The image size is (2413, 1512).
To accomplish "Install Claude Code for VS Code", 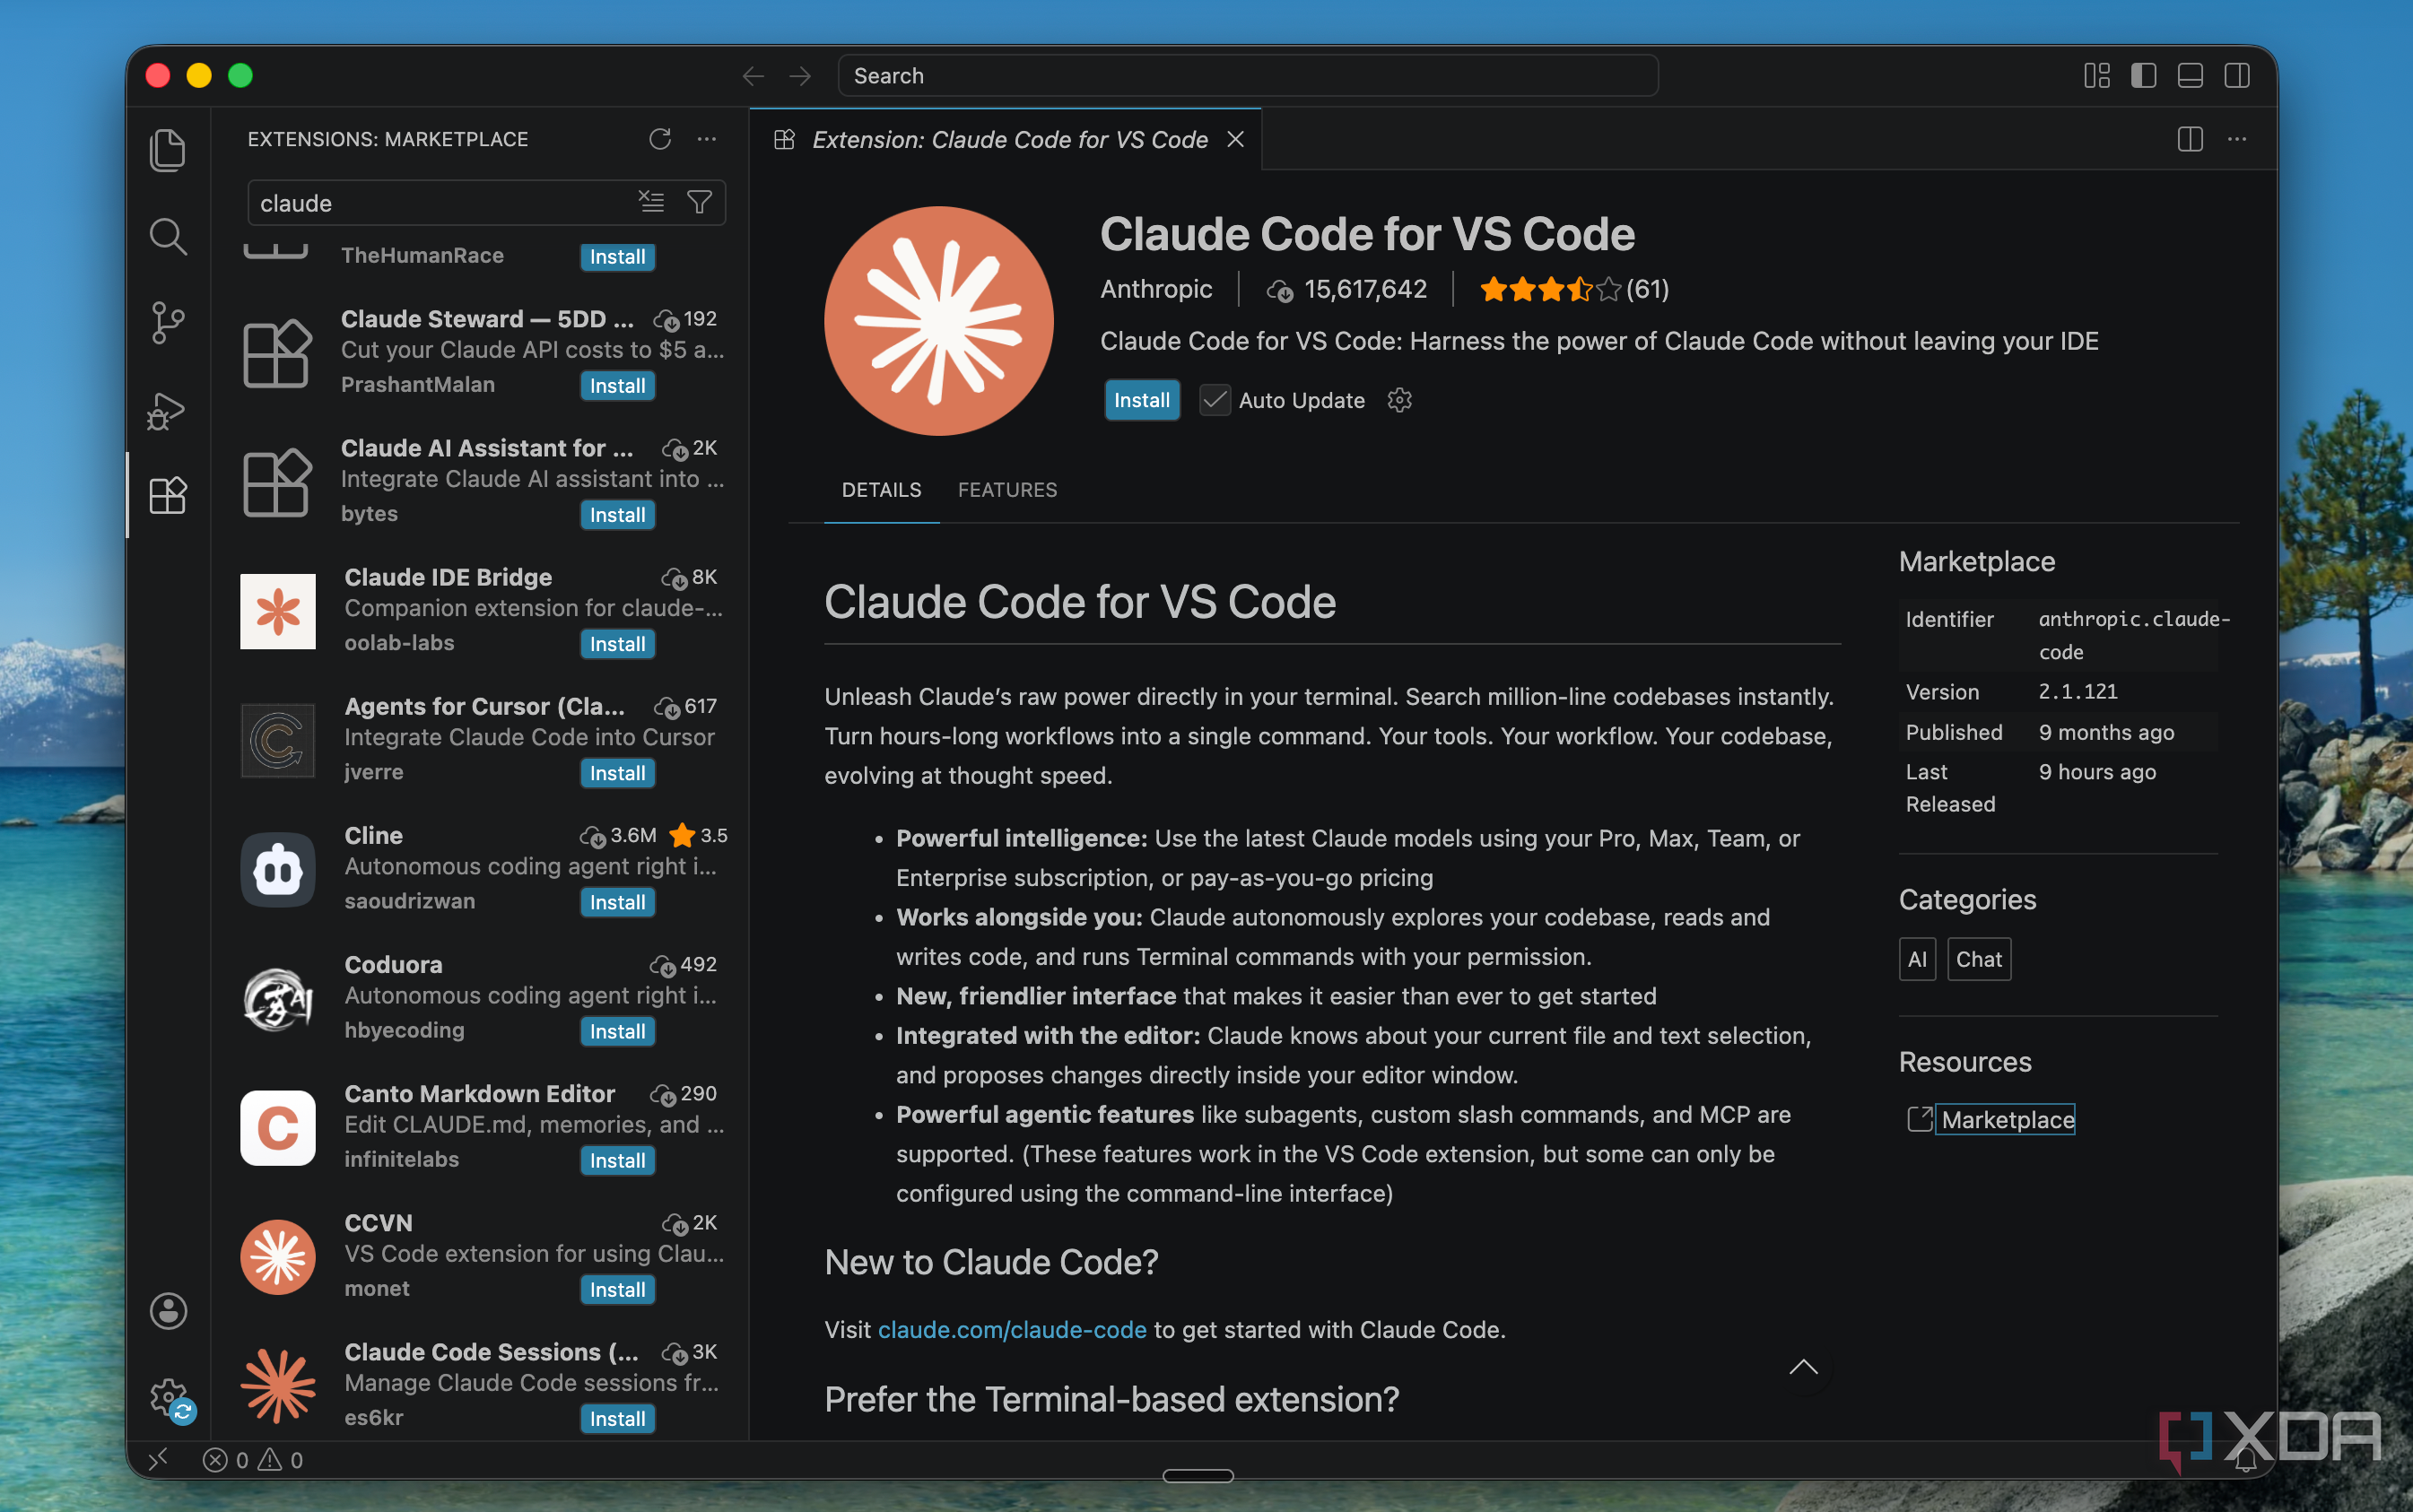I will 1142,400.
